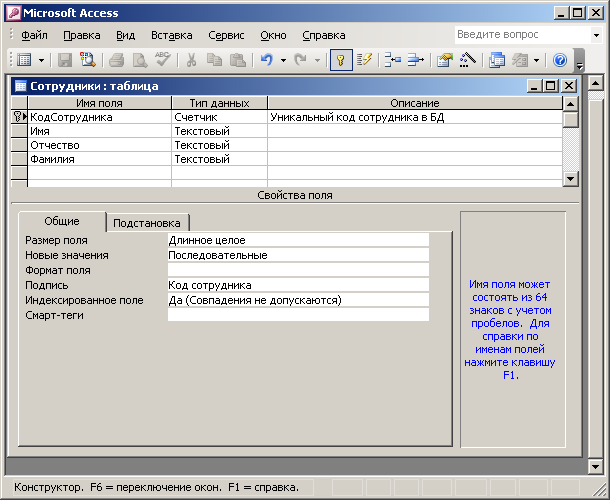Screen dimensions: 610x500
Task: Click the Delete Rows icon
Action: pos(416,60)
